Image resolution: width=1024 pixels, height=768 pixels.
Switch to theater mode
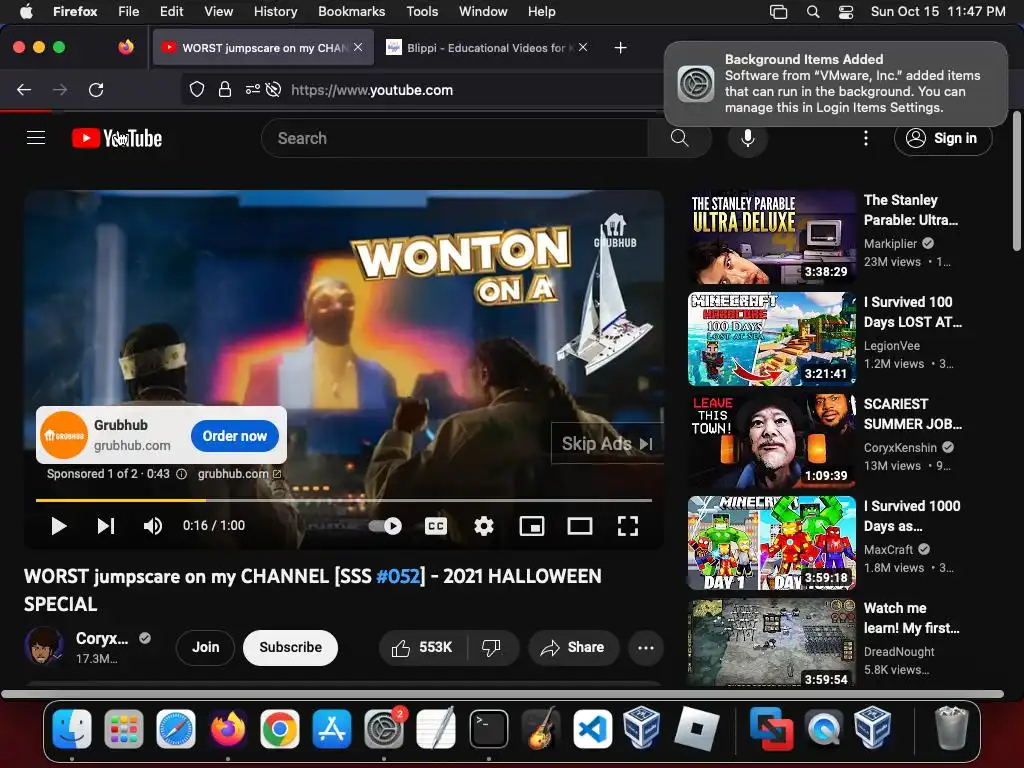point(579,526)
